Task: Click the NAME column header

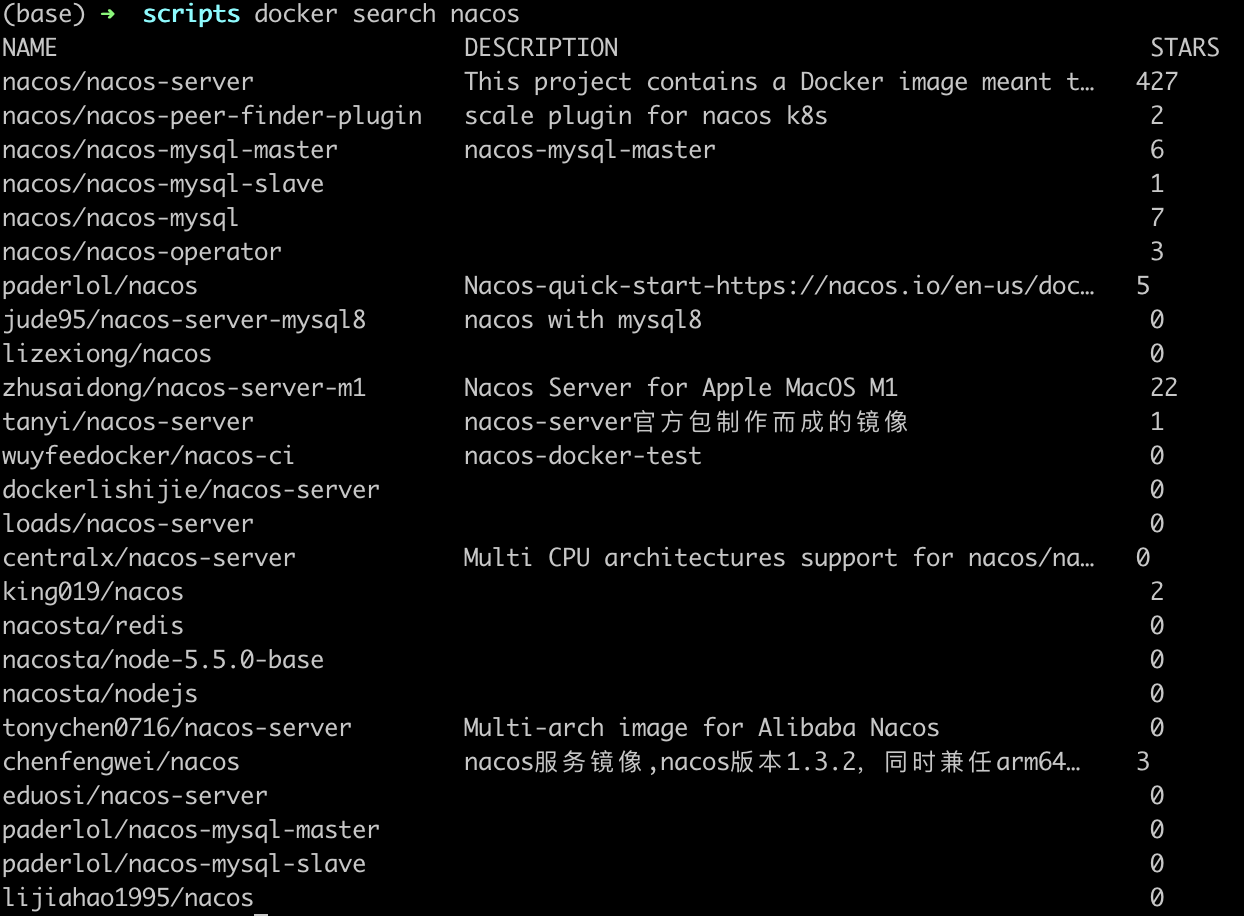Action: (30, 48)
